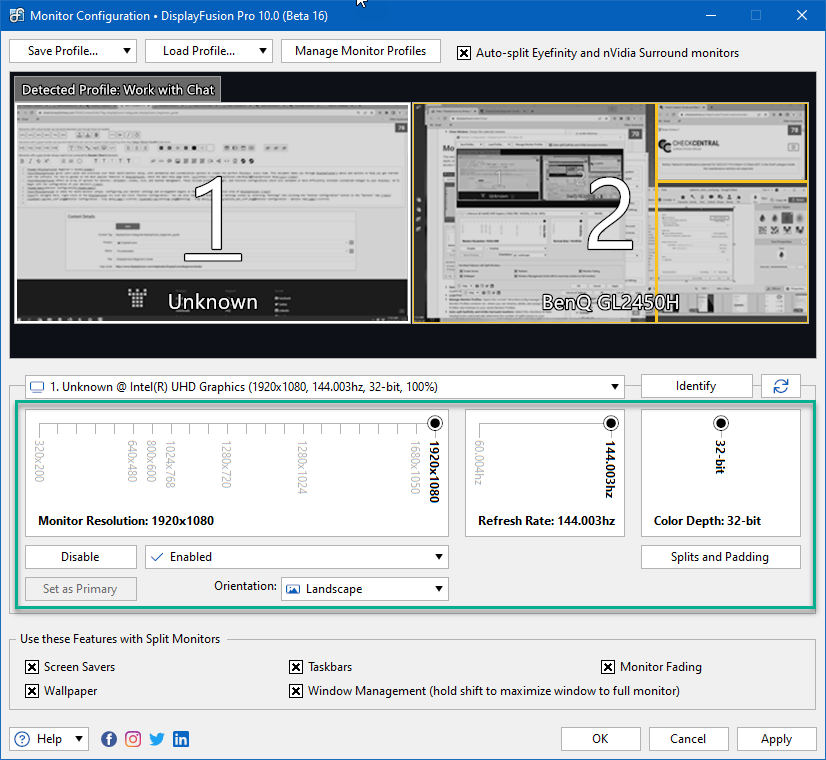Click the DisplayFusion title bar app icon
The image size is (826, 760).
click(16, 15)
